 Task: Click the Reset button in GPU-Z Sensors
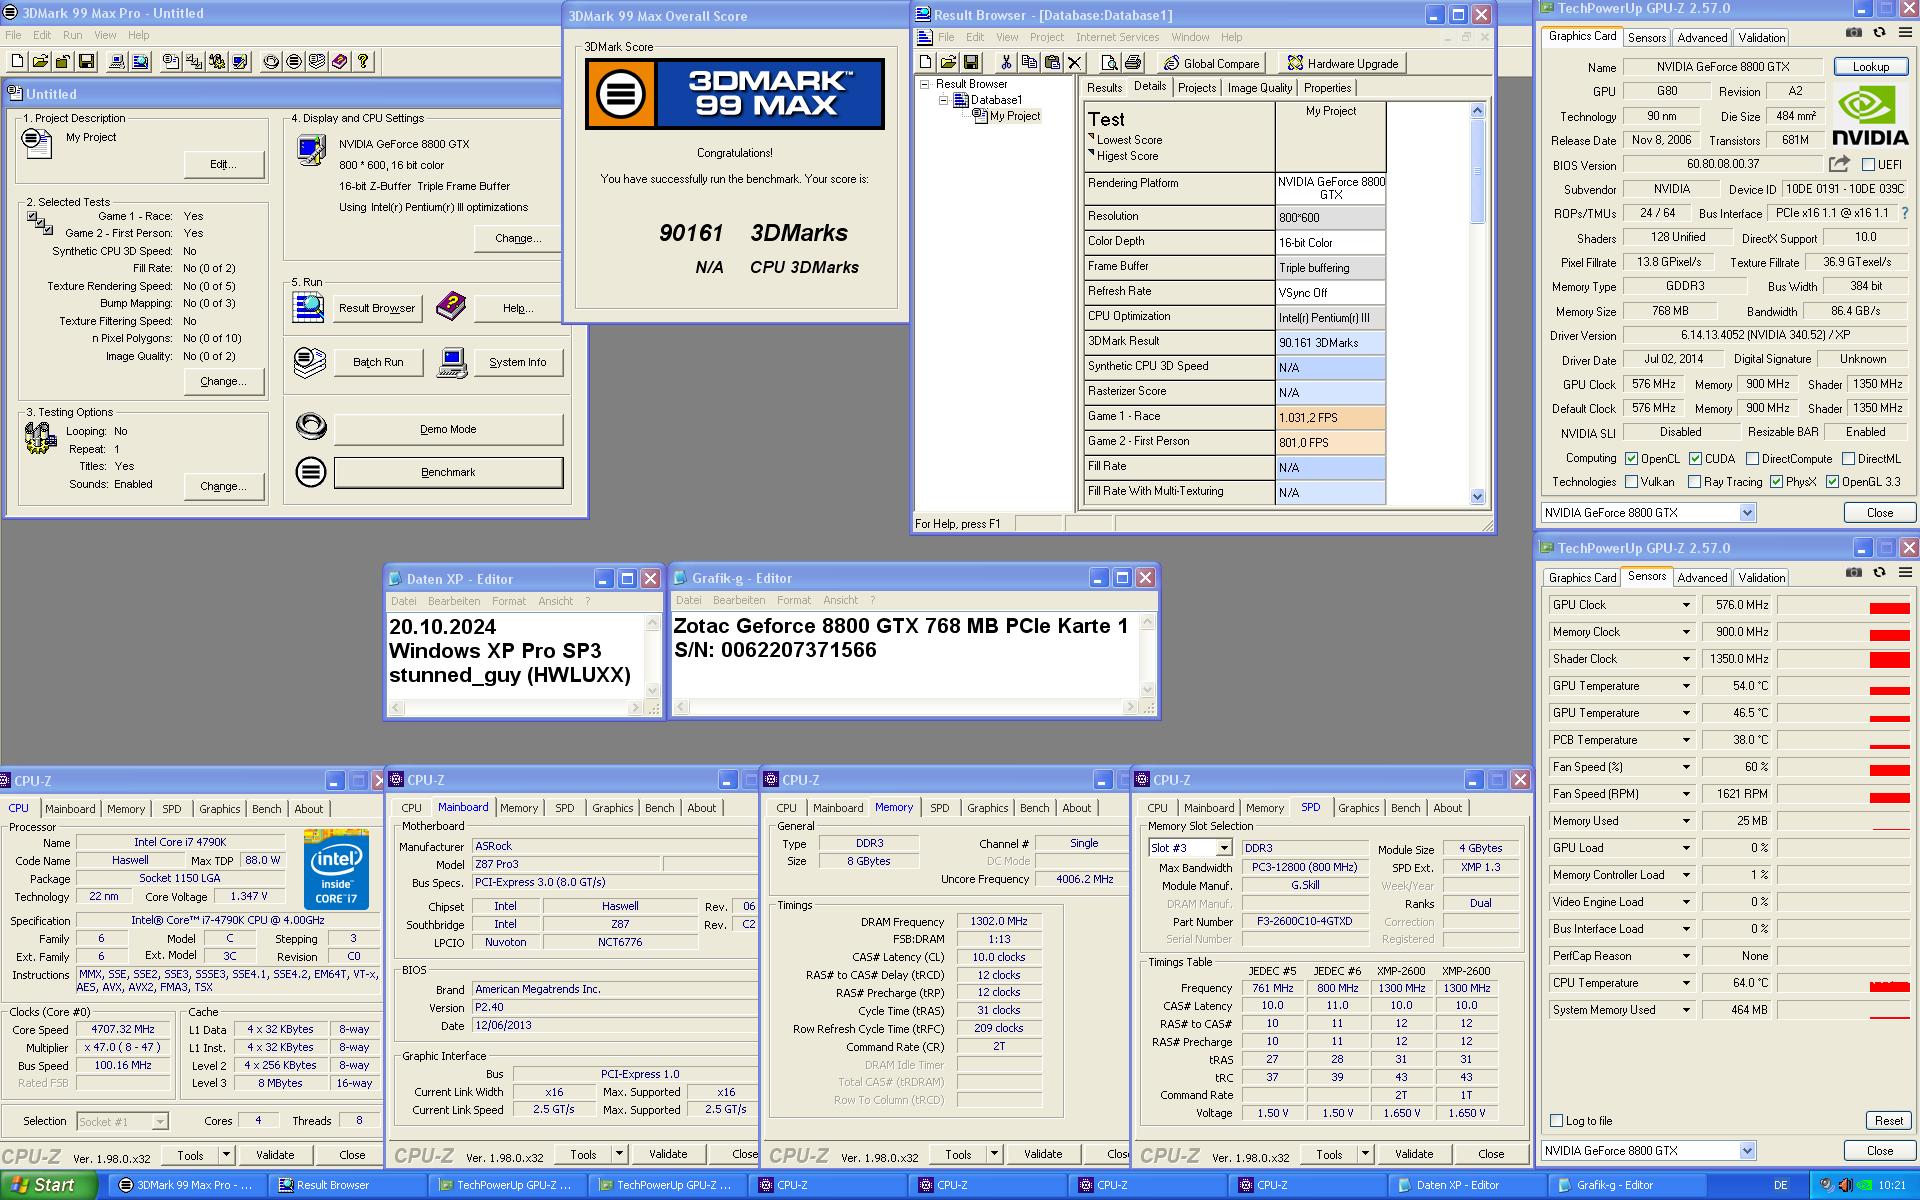click(1888, 1121)
